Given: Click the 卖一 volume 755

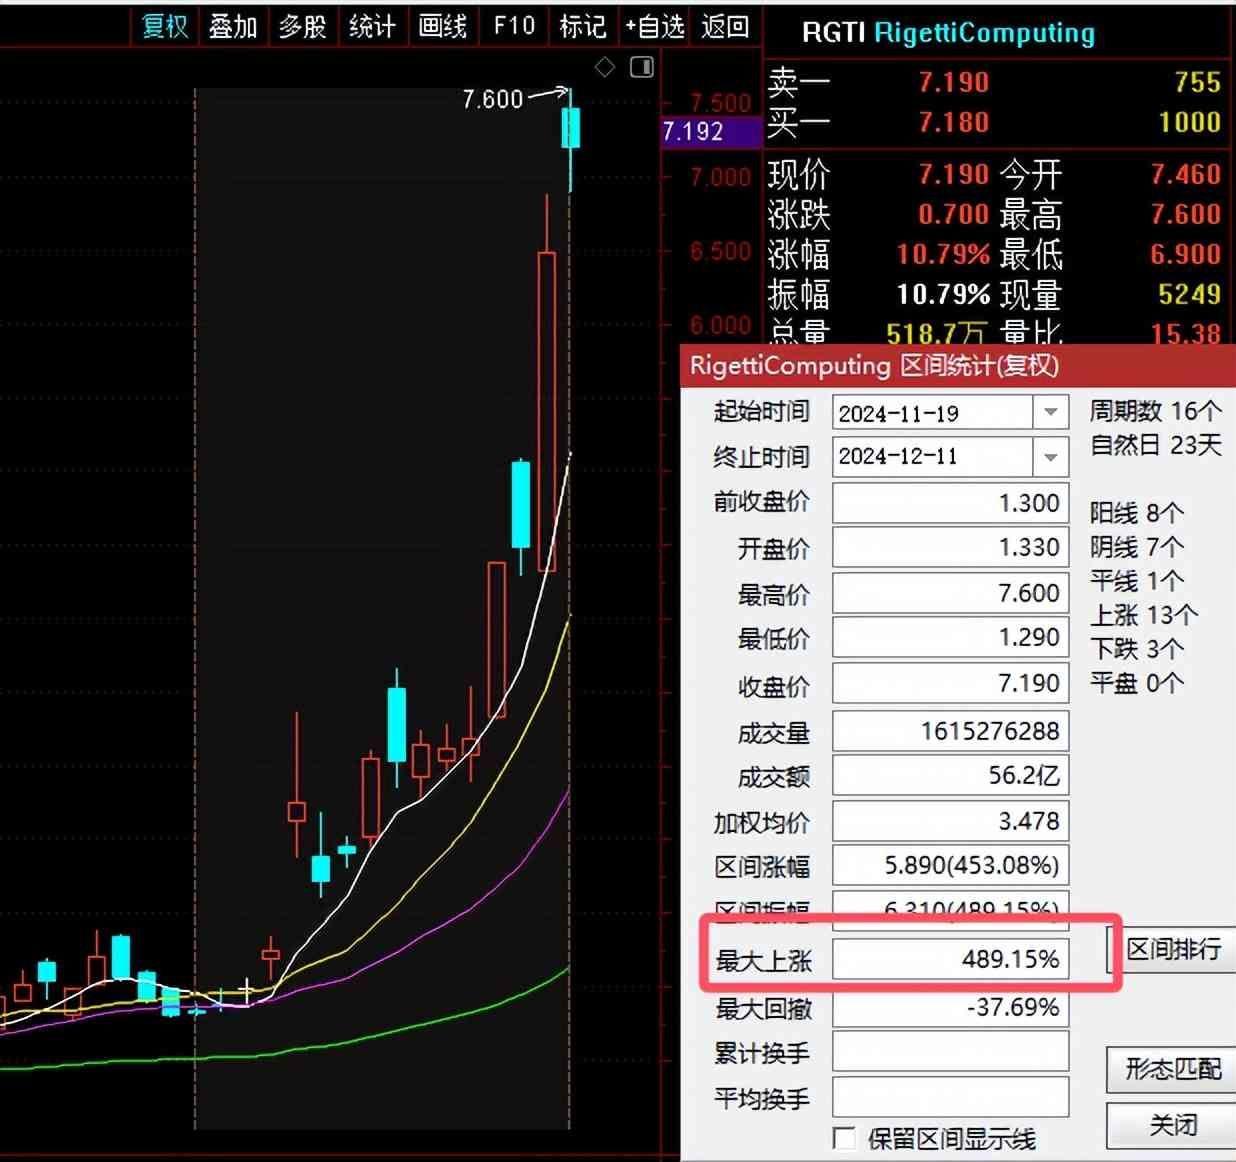Looking at the screenshot, I should [1198, 82].
